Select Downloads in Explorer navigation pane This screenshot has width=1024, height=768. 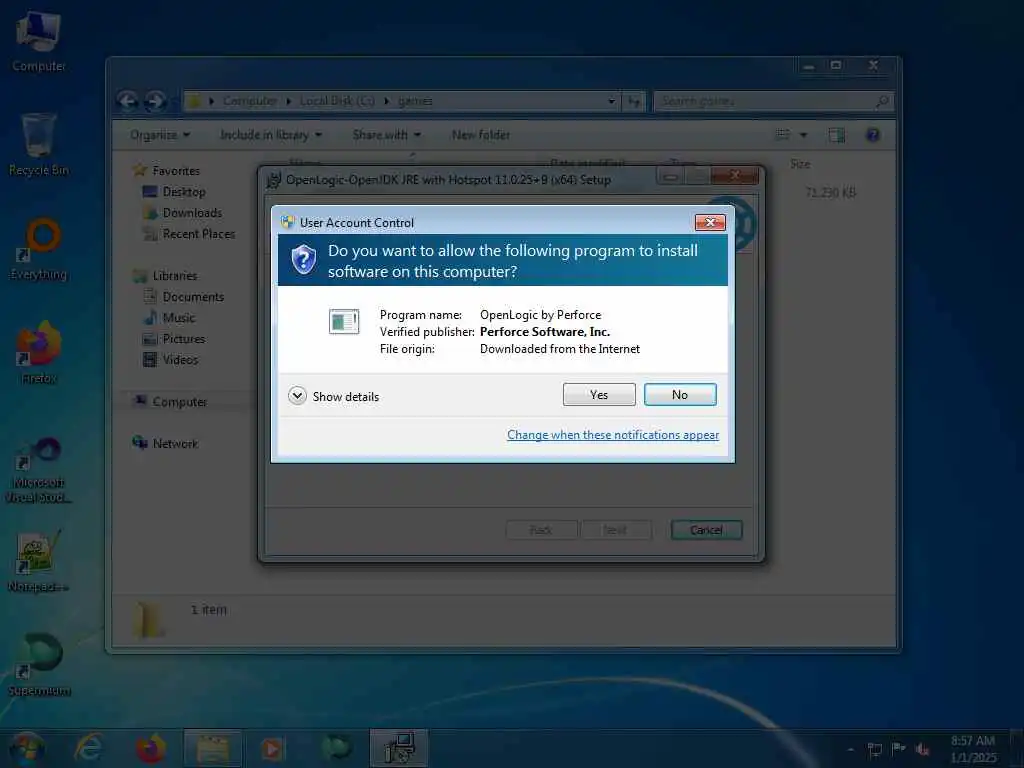click(x=192, y=213)
